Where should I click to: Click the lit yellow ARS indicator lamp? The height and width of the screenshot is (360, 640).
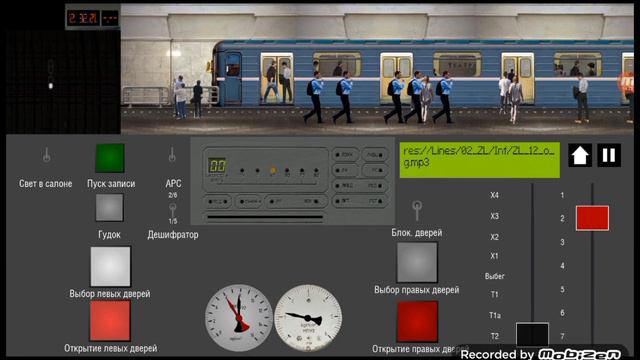(x=273, y=170)
